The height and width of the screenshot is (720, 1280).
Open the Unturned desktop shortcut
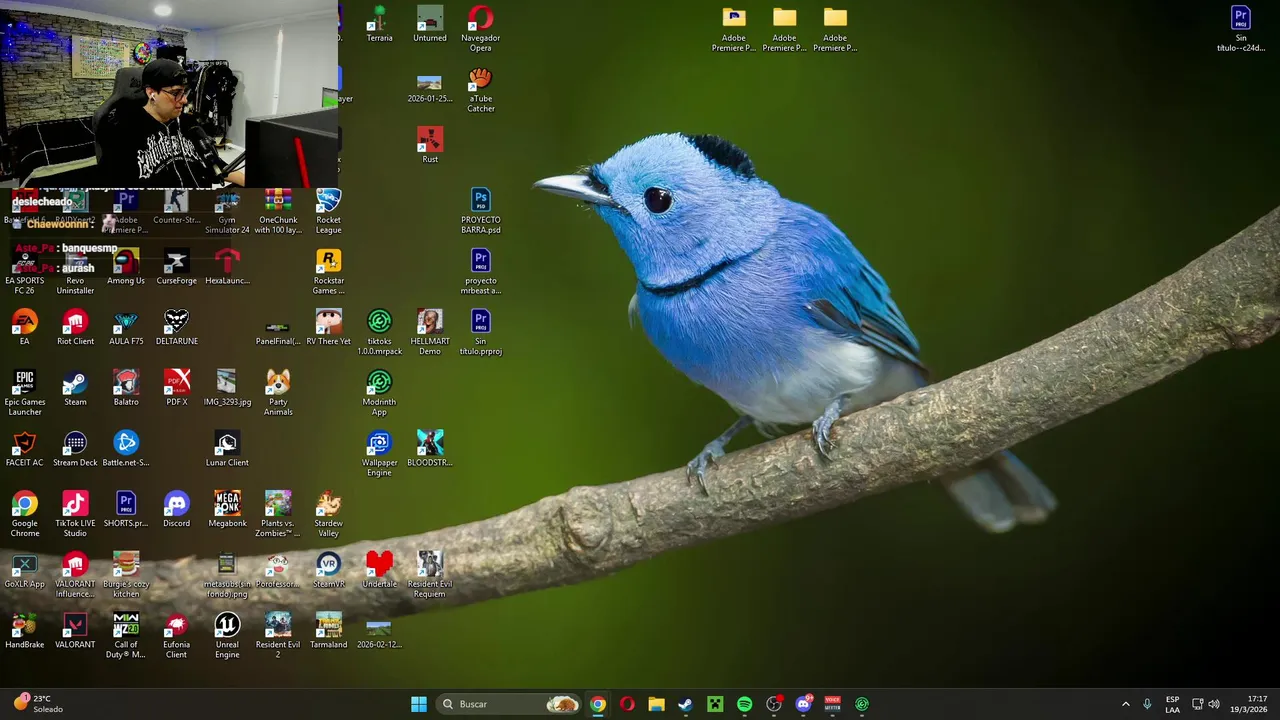430,24
